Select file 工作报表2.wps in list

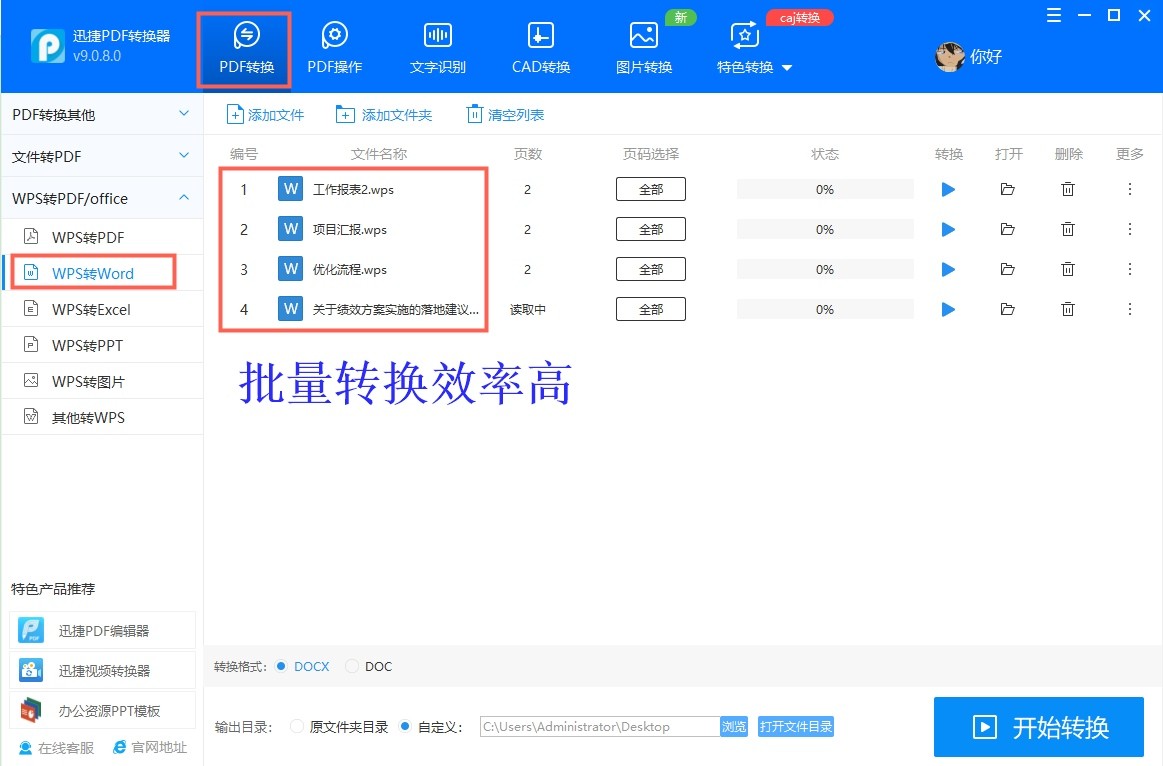pos(353,189)
